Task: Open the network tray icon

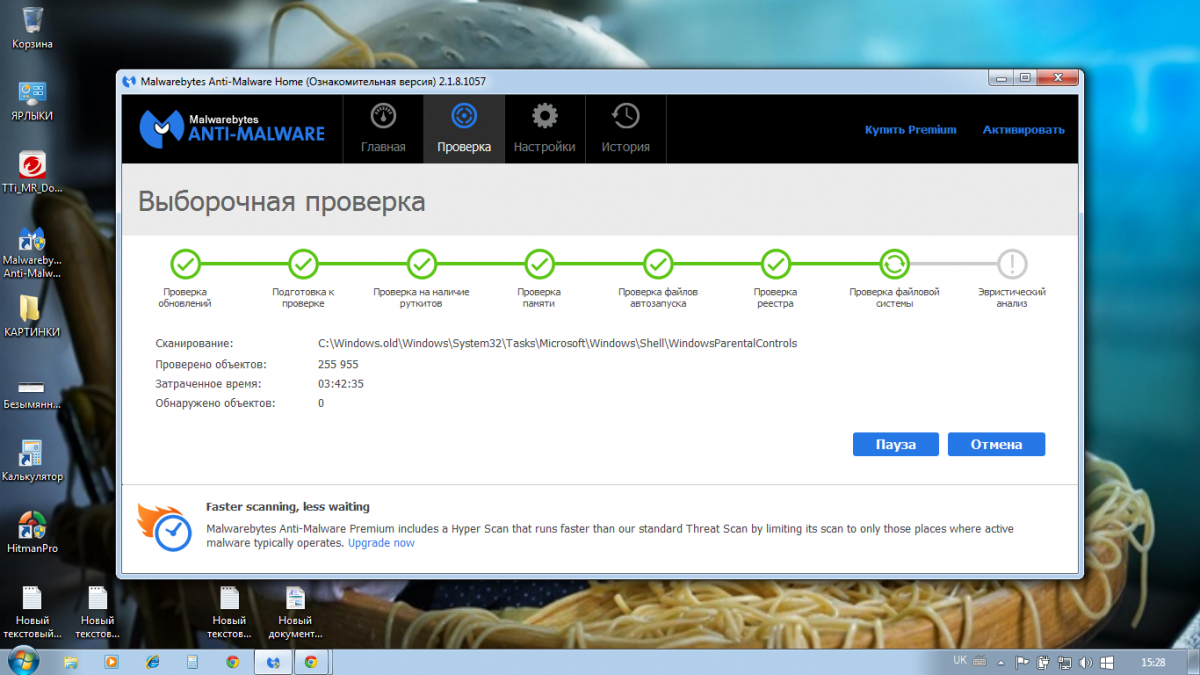Action: pyautogui.click(x=1066, y=662)
